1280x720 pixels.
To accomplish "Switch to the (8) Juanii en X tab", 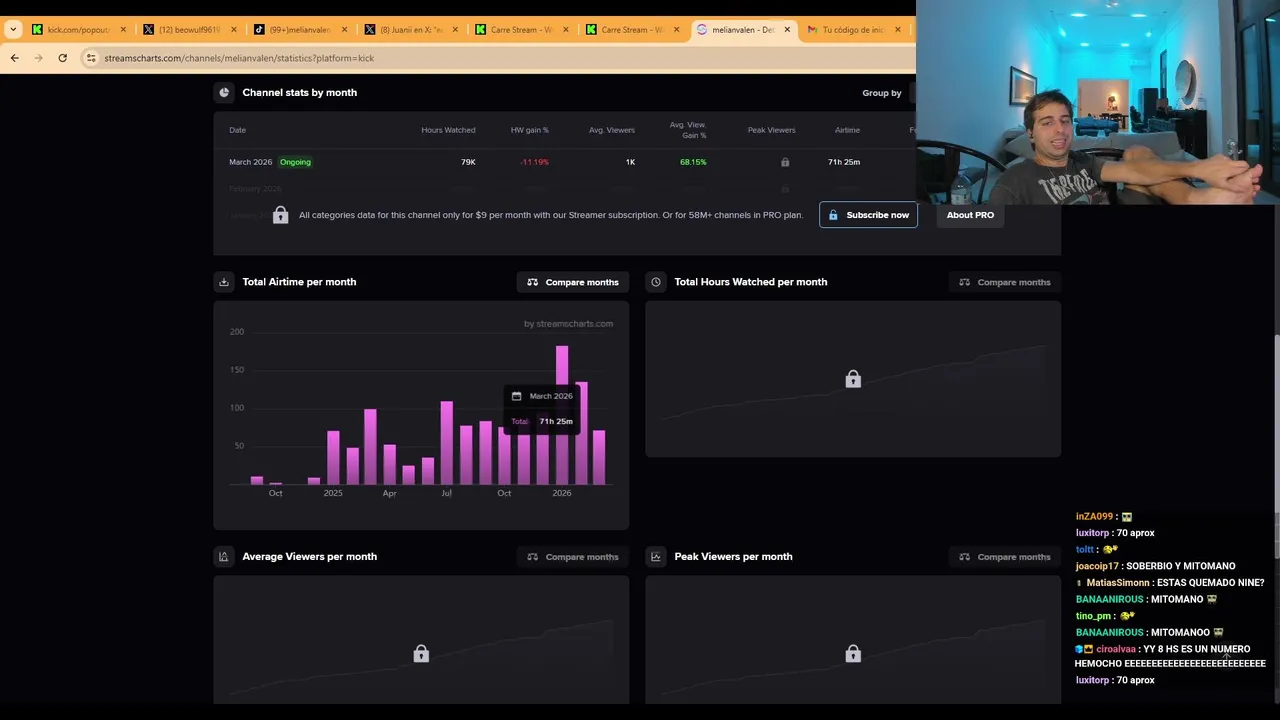I will (408, 30).
